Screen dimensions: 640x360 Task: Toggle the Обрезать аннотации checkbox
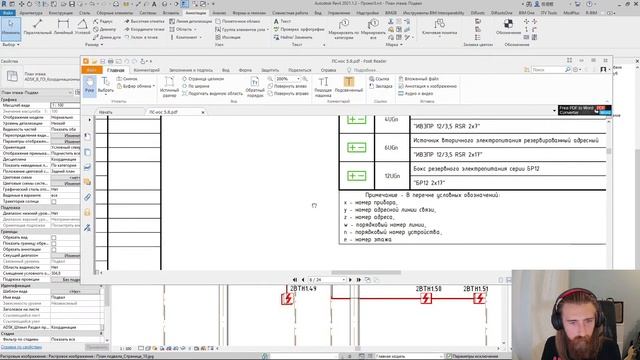(53, 249)
